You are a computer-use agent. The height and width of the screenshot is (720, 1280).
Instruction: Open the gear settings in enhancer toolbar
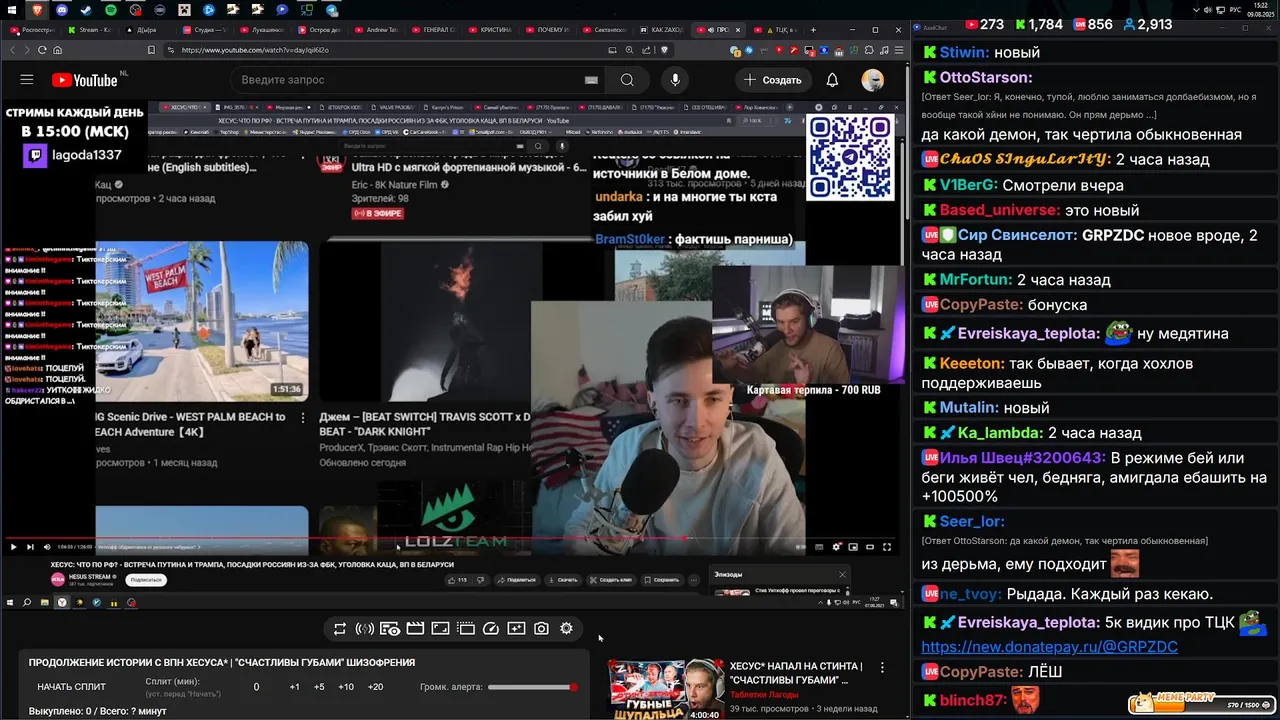coord(566,628)
